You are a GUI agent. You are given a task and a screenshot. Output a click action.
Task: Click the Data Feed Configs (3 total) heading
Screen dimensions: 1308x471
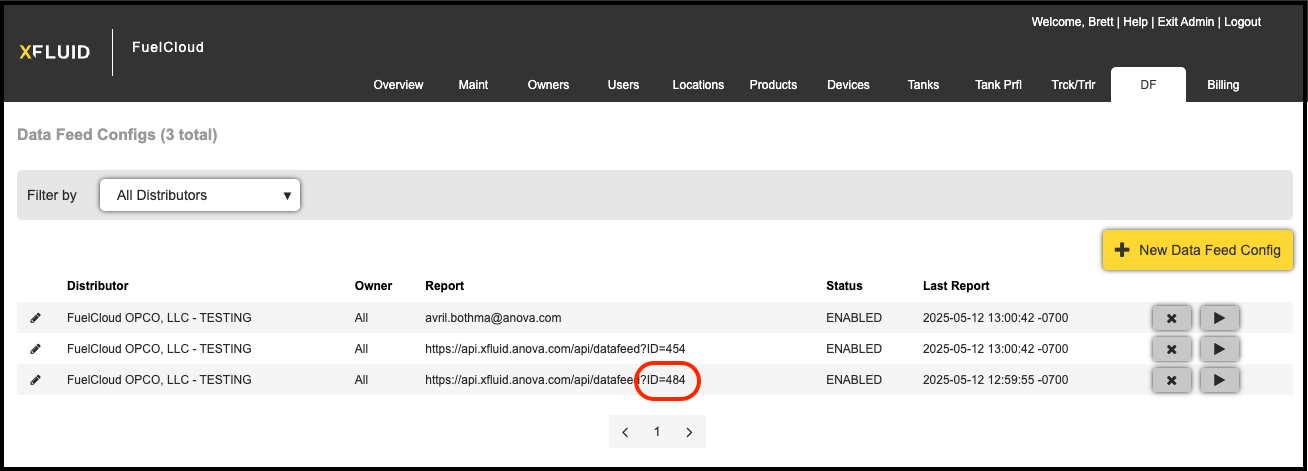[117, 134]
